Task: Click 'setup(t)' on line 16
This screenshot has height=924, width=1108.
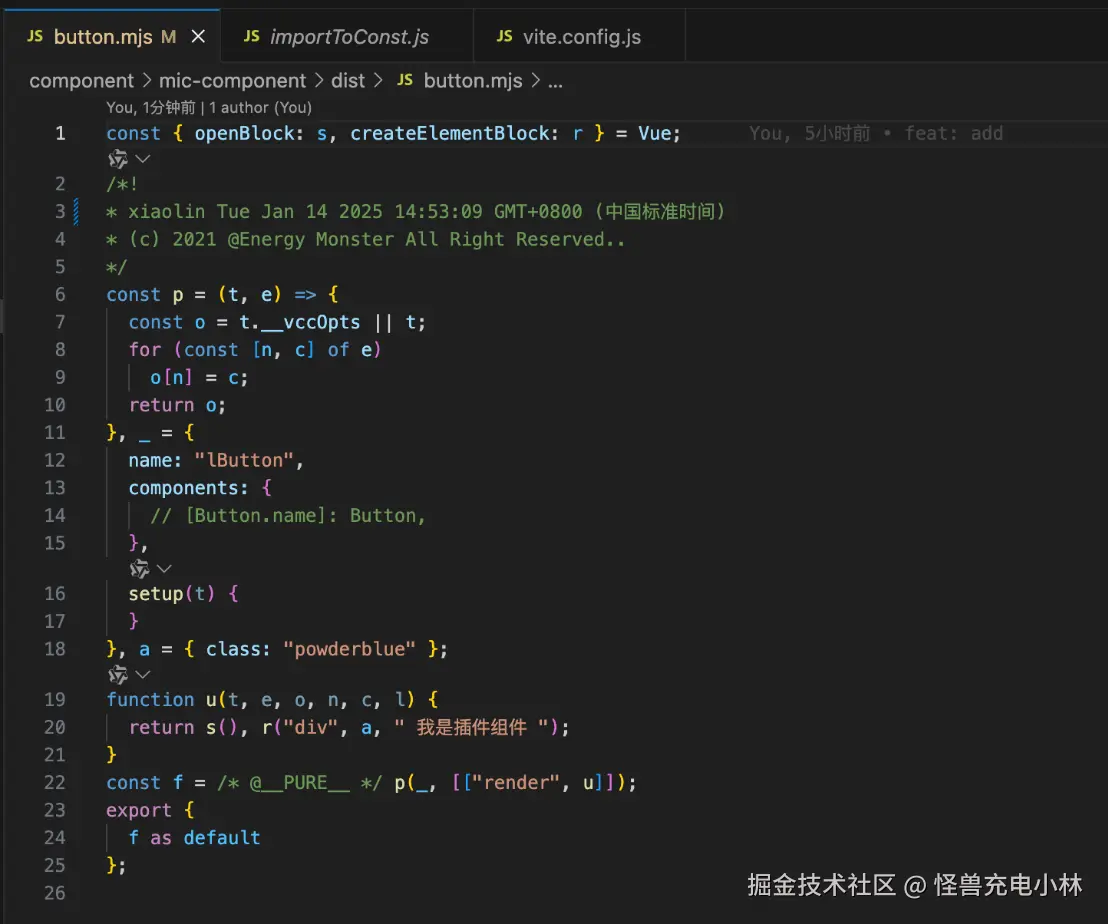Action: [x=172, y=593]
